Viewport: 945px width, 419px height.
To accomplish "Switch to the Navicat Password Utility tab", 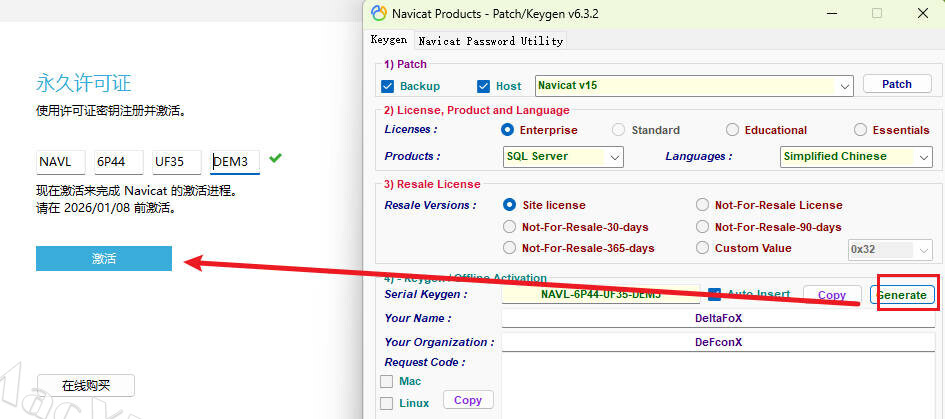I will (490, 41).
